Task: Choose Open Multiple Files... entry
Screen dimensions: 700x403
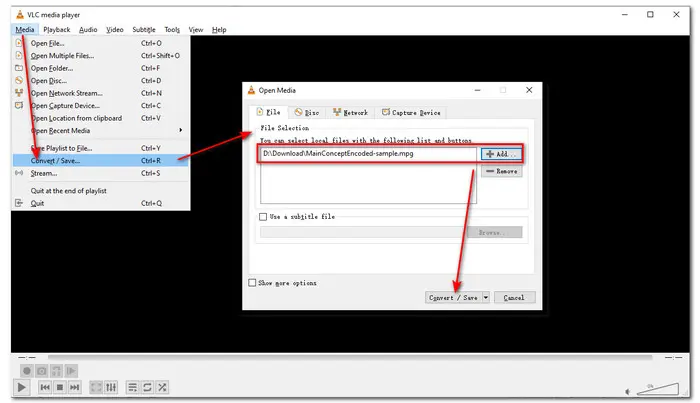Action: 101,56
